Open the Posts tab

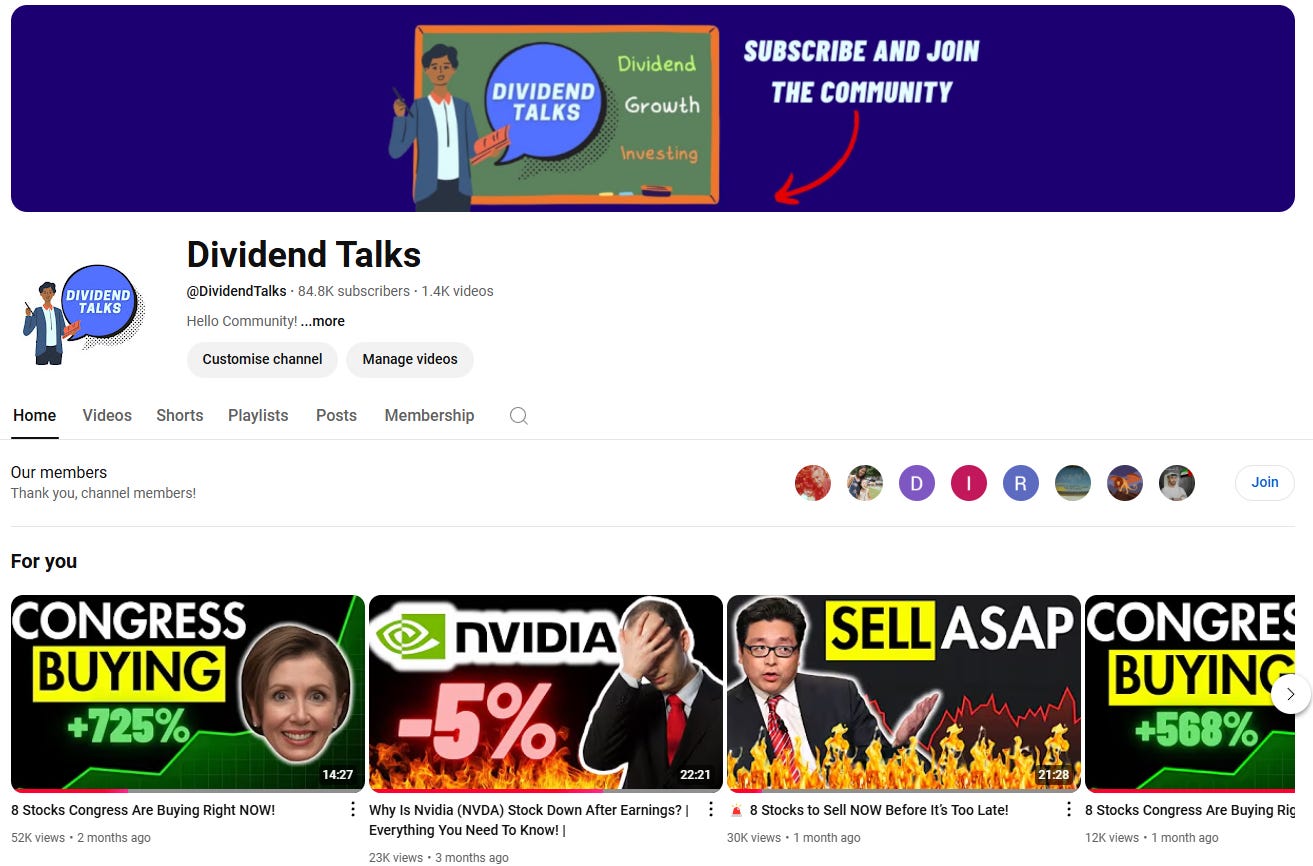(x=336, y=416)
